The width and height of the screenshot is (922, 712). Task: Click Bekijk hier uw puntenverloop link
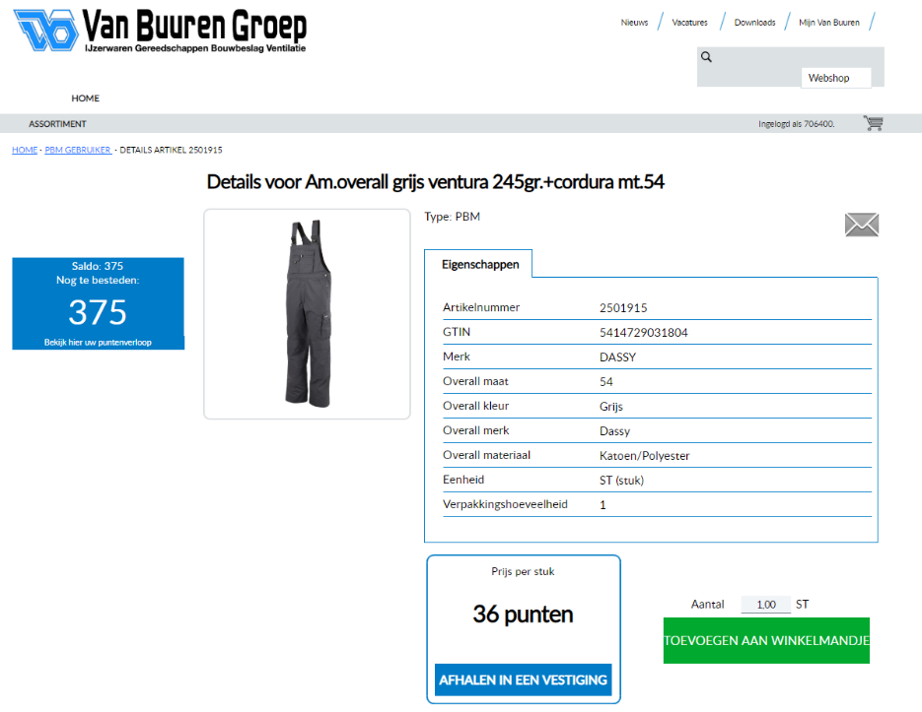click(x=98, y=342)
